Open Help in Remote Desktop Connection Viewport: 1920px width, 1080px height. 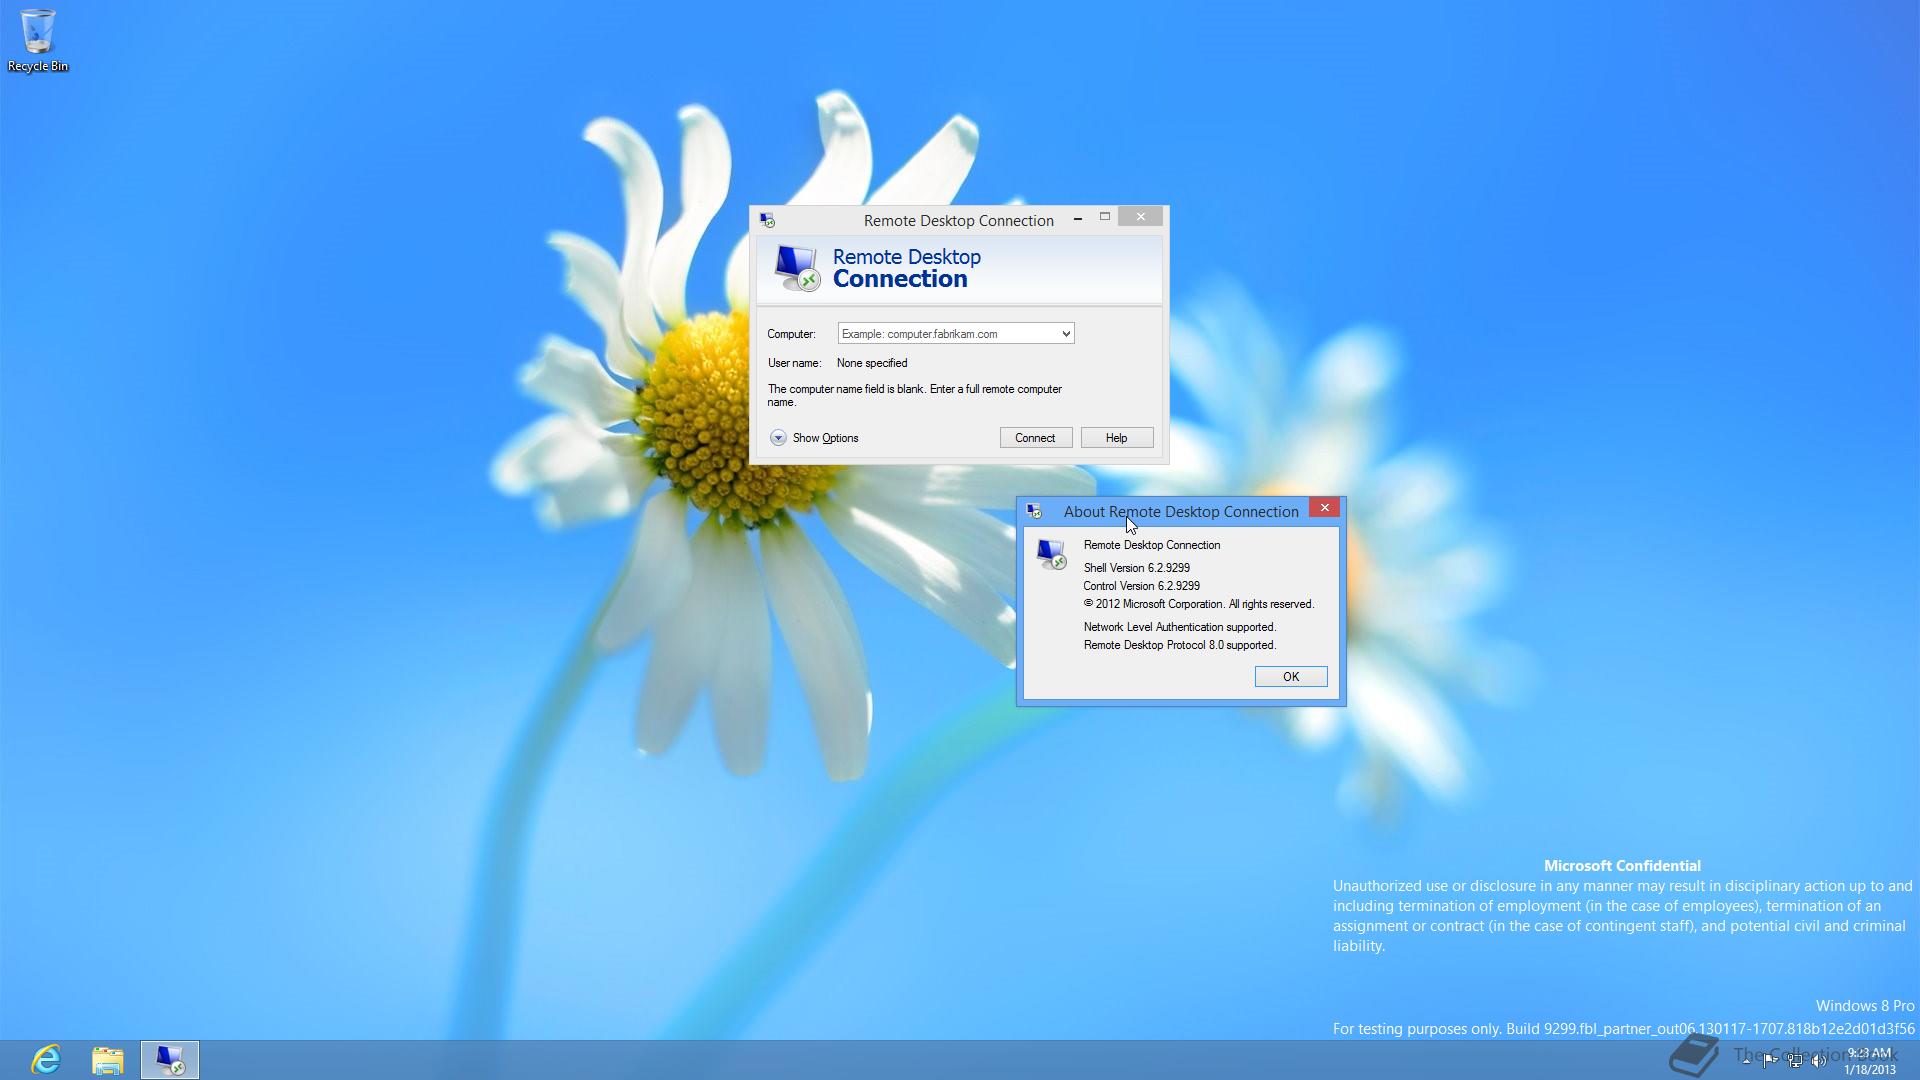pyautogui.click(x=1116, y=438)
